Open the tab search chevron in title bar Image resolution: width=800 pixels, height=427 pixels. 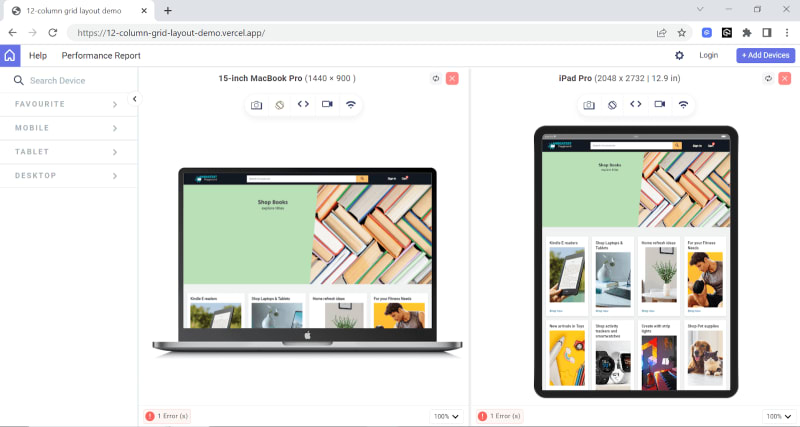point(700,9)
